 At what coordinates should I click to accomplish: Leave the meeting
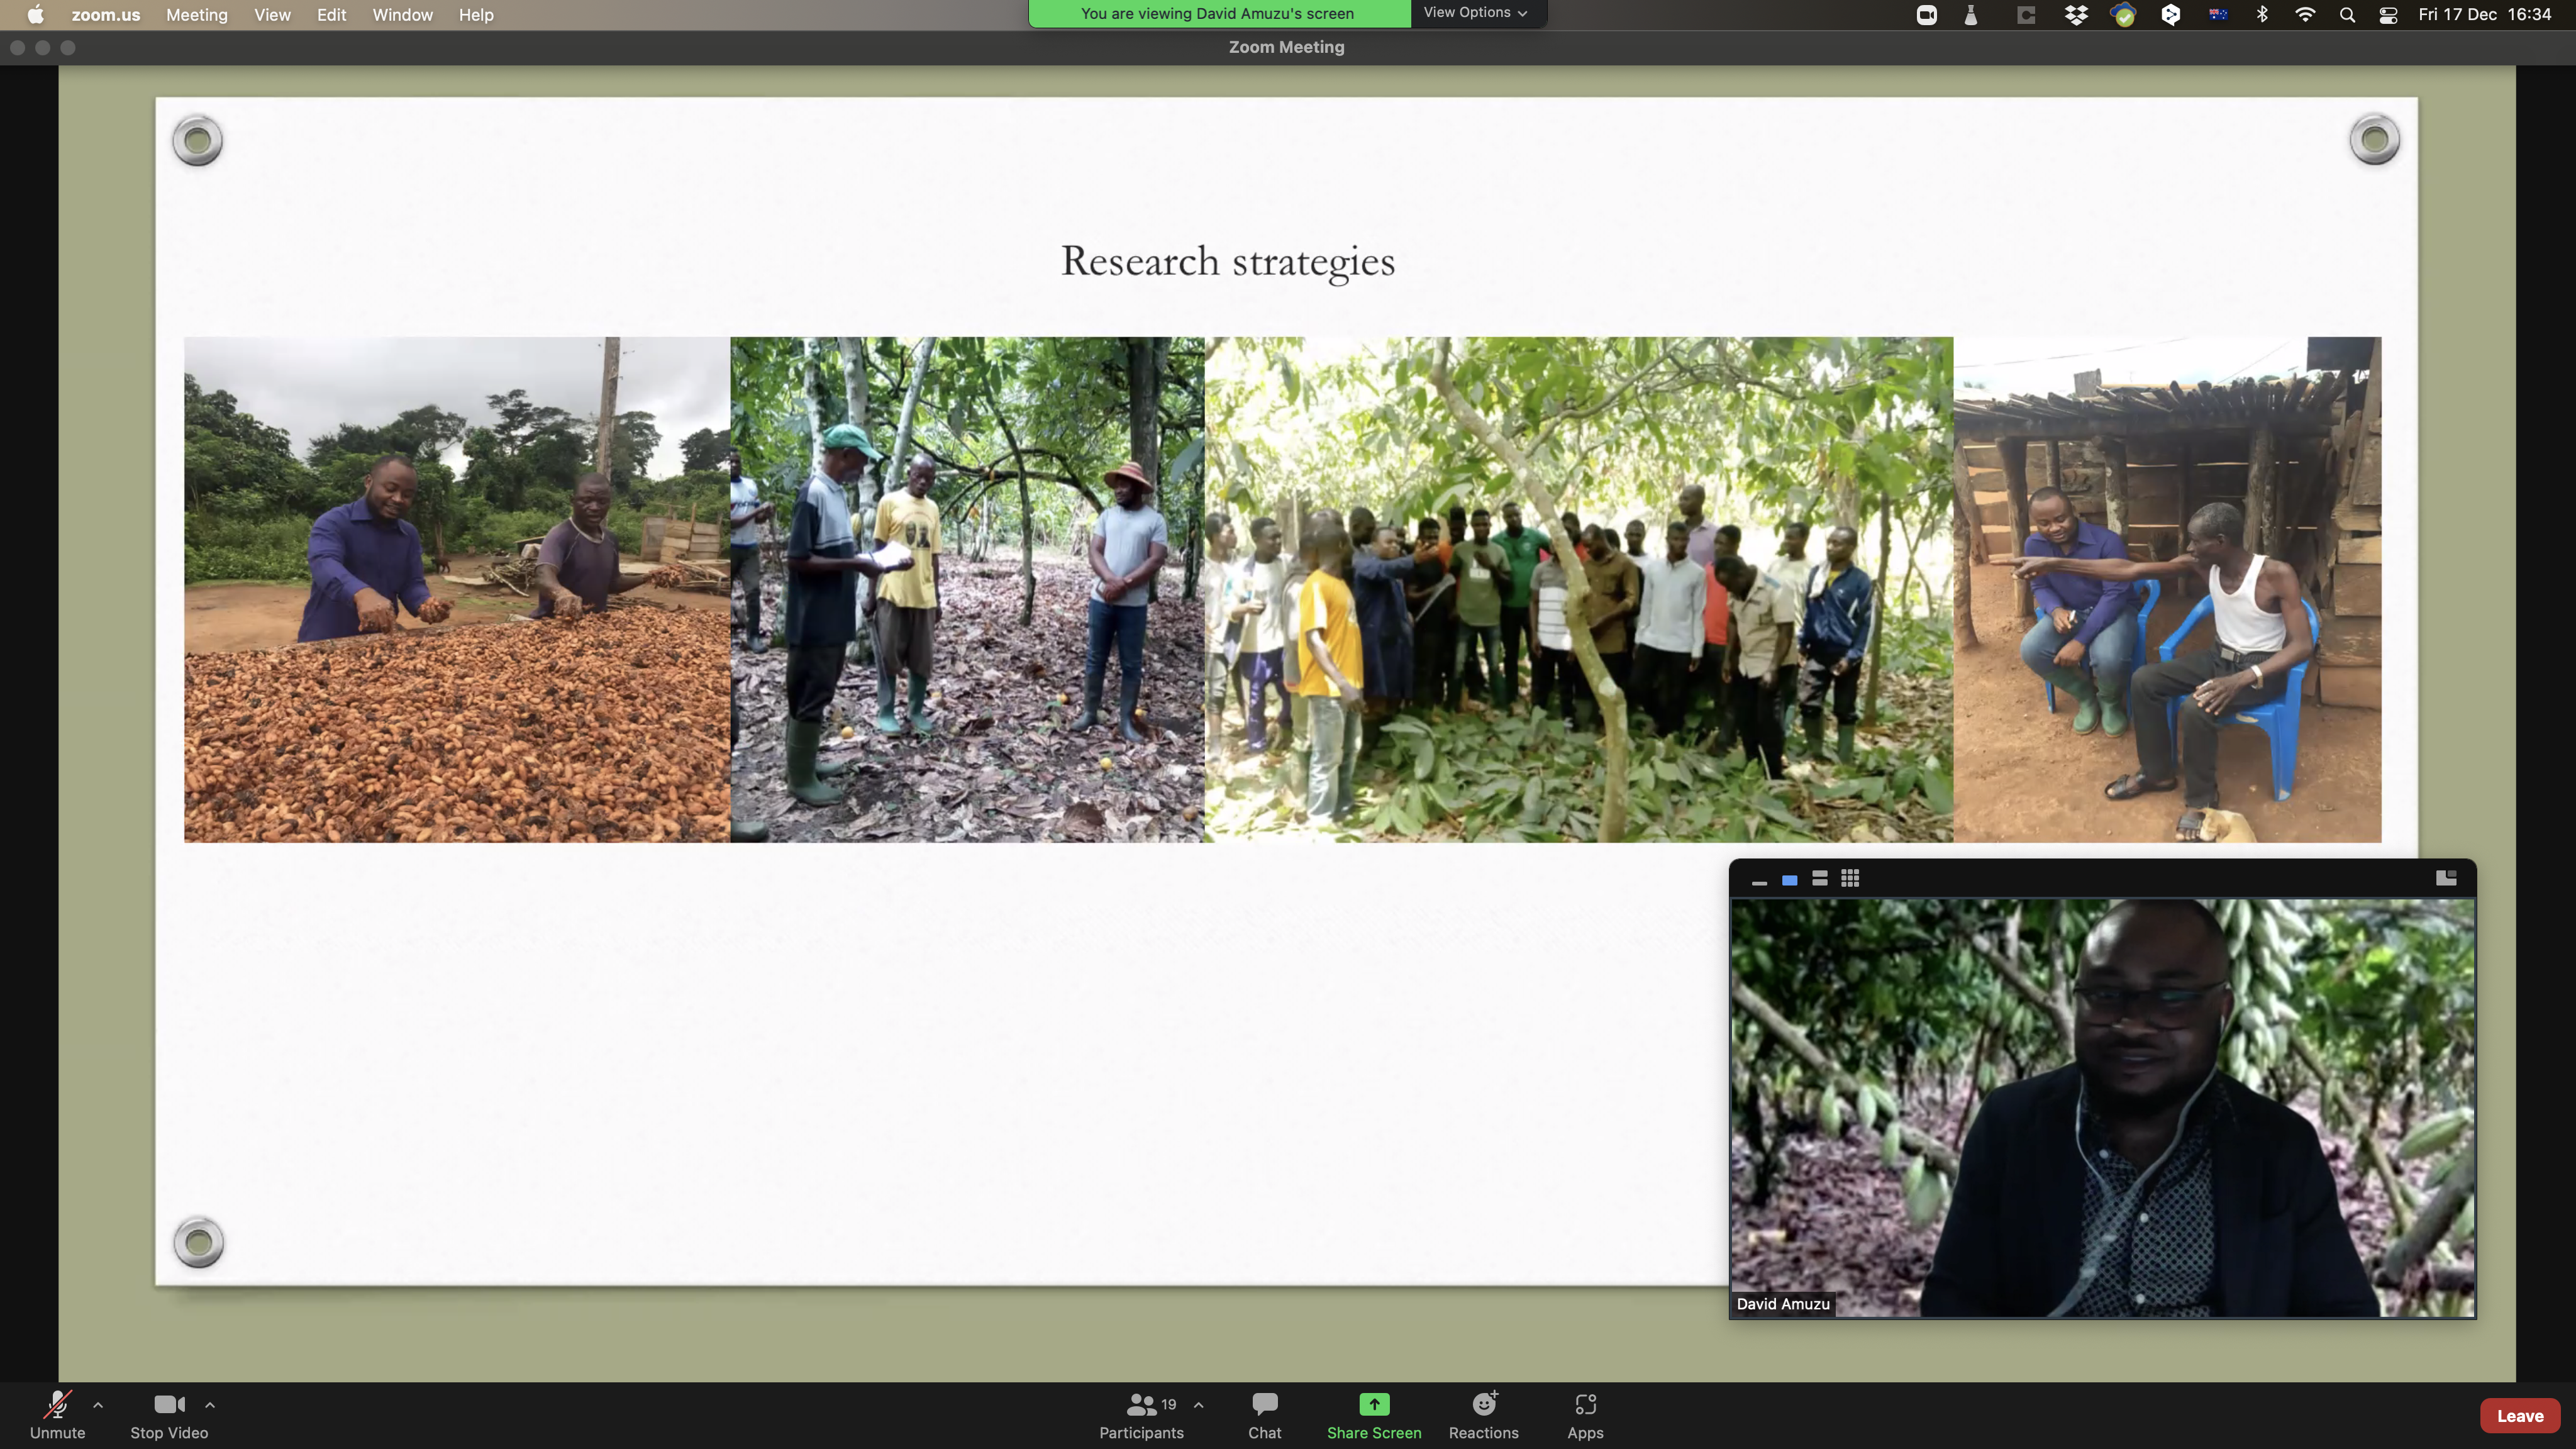[2519, 1415]
